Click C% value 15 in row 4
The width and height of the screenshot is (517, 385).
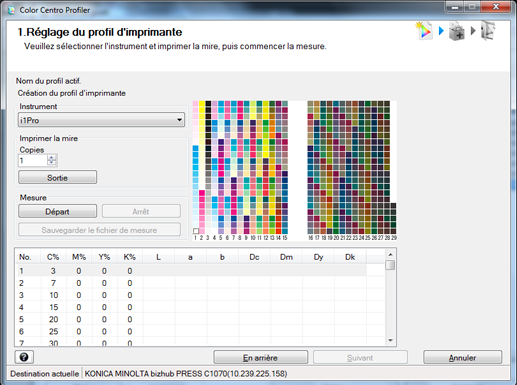coord(54,307)
